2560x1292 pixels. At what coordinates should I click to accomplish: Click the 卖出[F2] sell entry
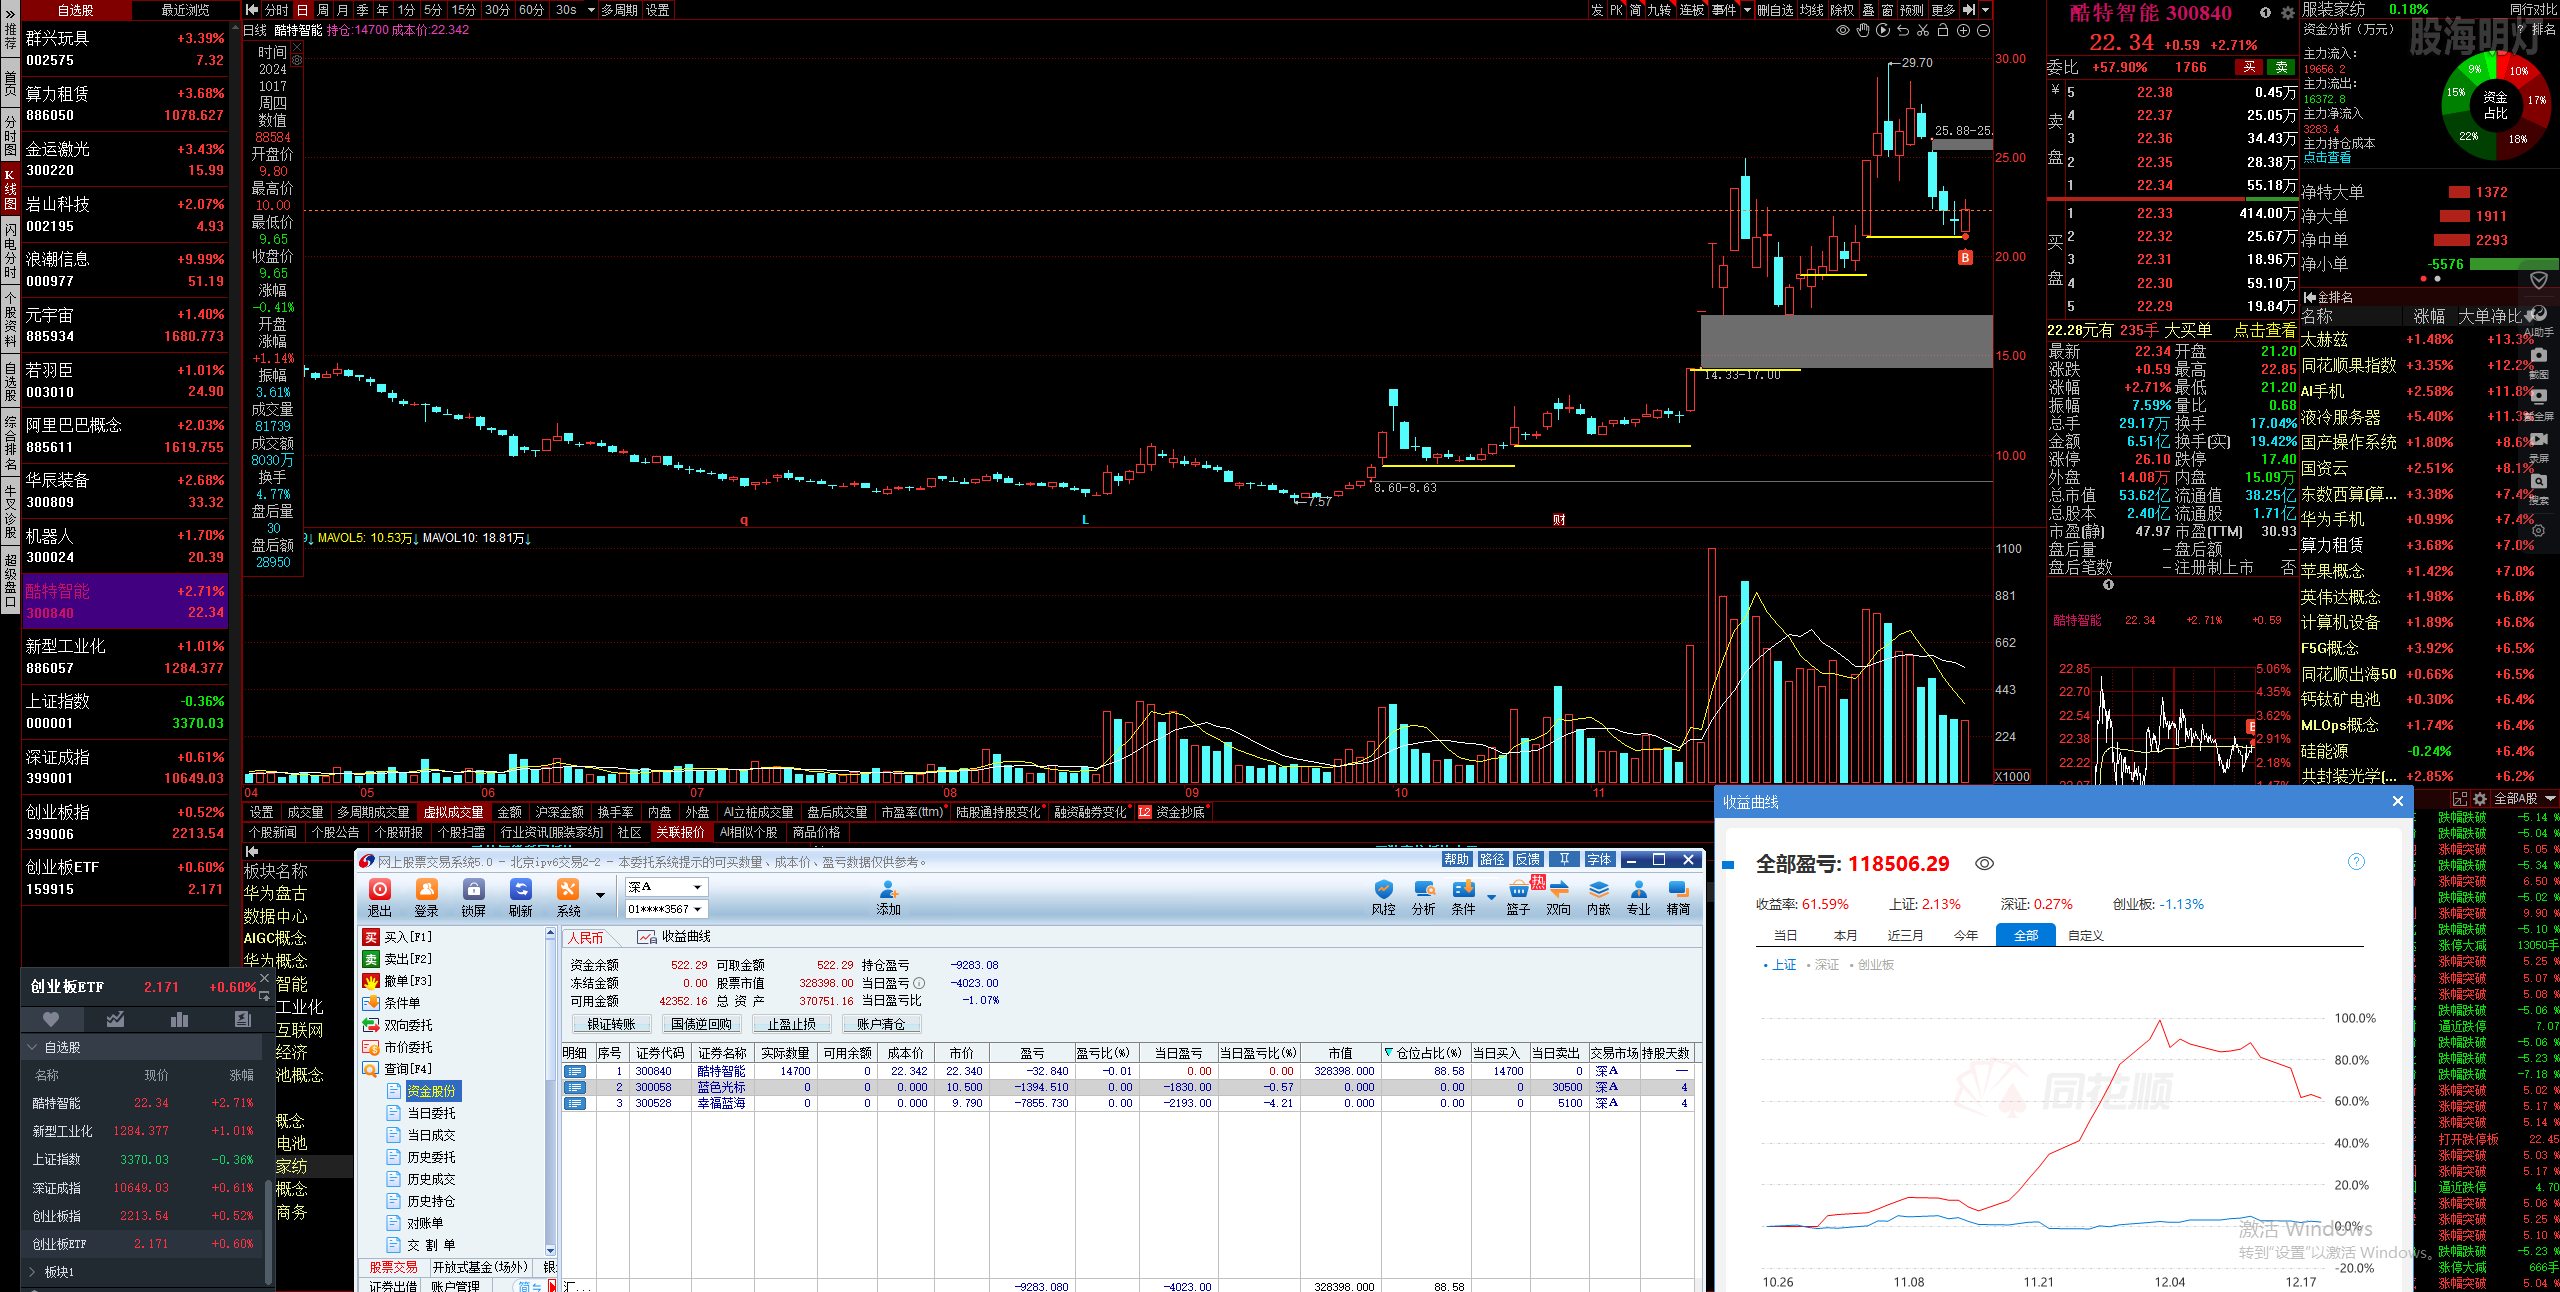pyautogui.click(x=398, y=959)
